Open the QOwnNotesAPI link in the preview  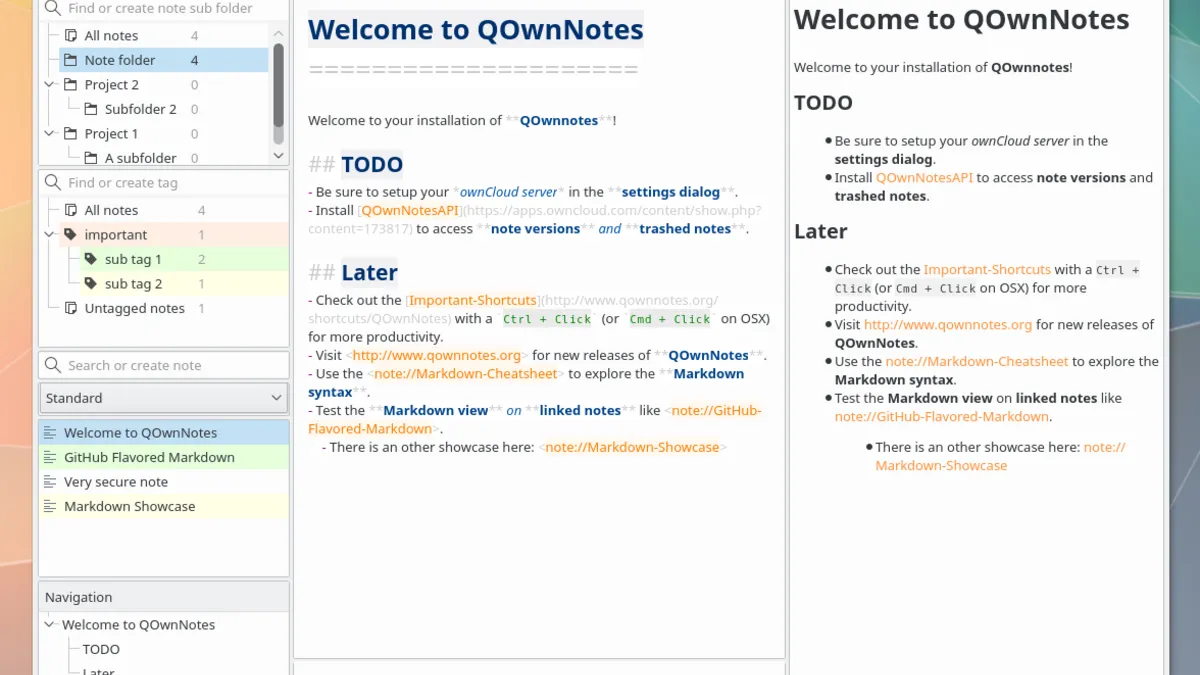pos(924,178)
